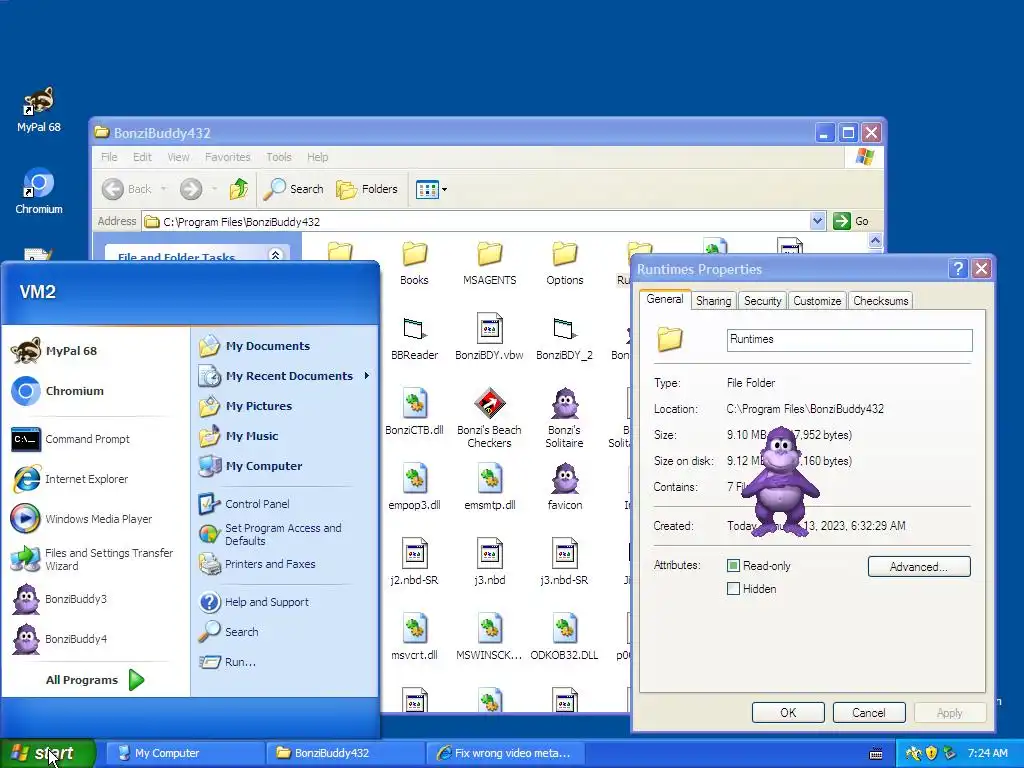This screenshot has height=768, width=1024.
Task: Open MyPal 68 desktop shortcut
Action: pos(39,109)
